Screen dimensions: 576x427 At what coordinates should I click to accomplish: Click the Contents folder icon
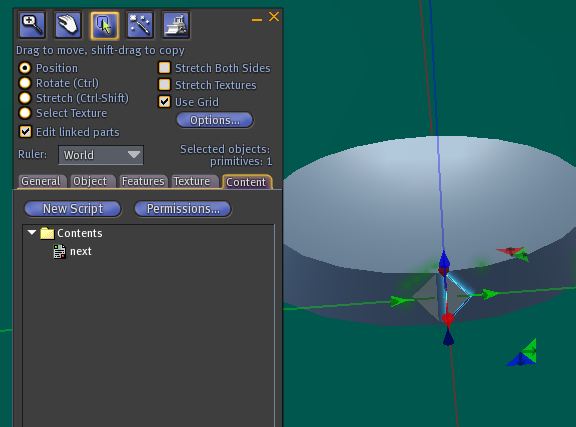[47, 233]
